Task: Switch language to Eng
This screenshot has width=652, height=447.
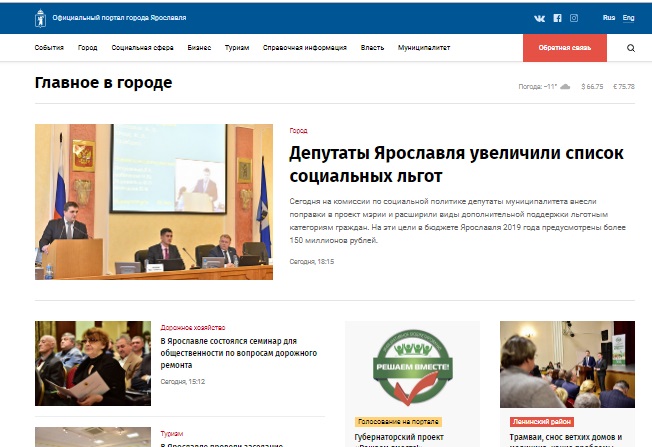Action: point(628,17)
